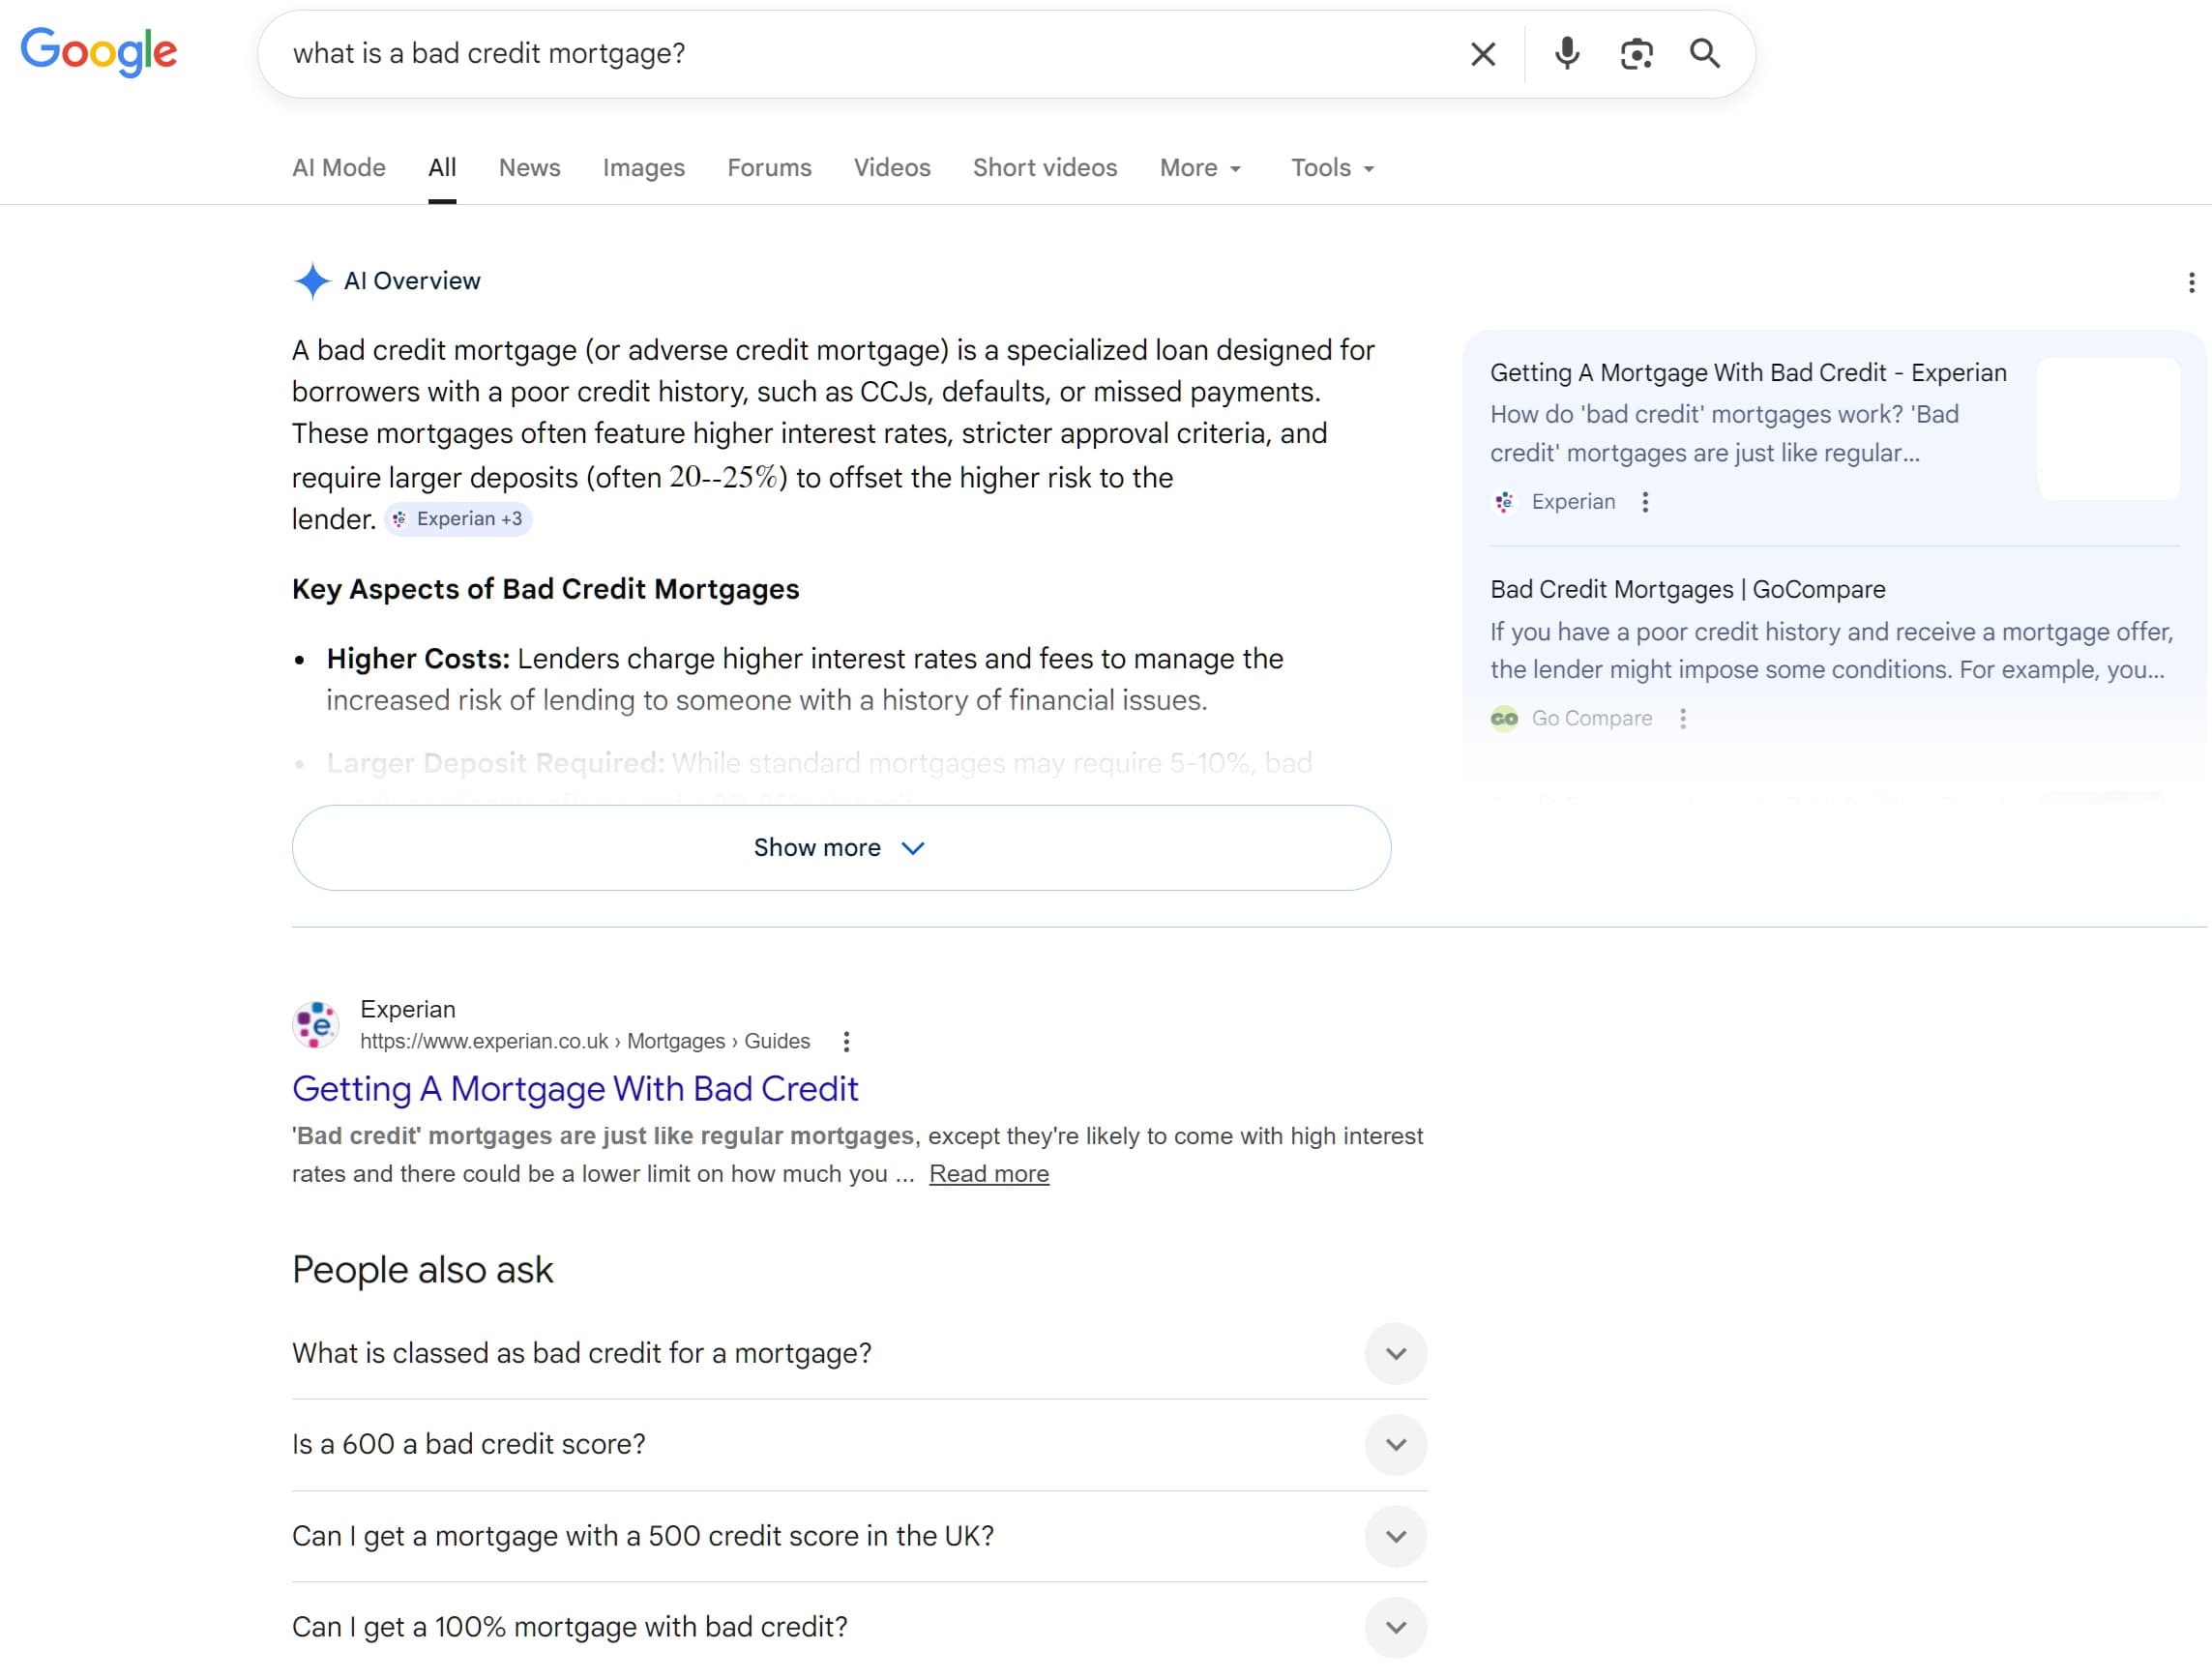Click the 'People also ask' heading
Viewport: 2212px width, 1680px height.
[x=422, y=1270]
